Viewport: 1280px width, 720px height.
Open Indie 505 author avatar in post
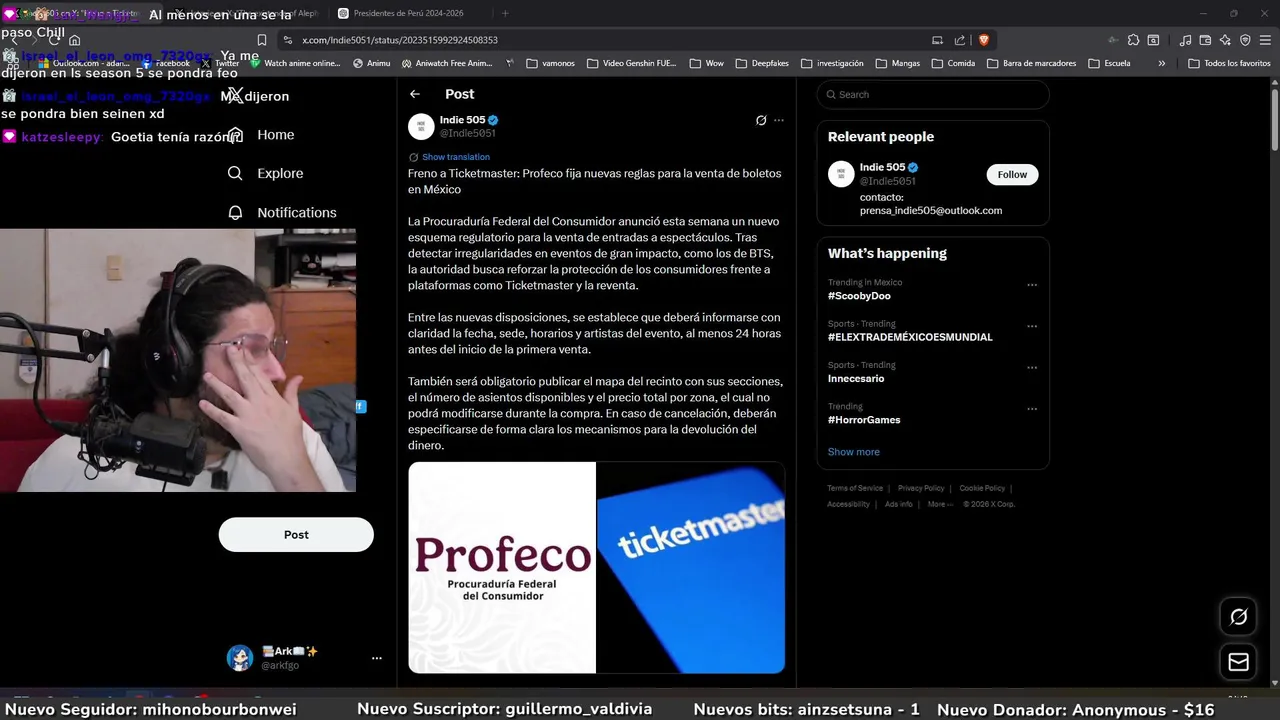[x=421, y=126]
